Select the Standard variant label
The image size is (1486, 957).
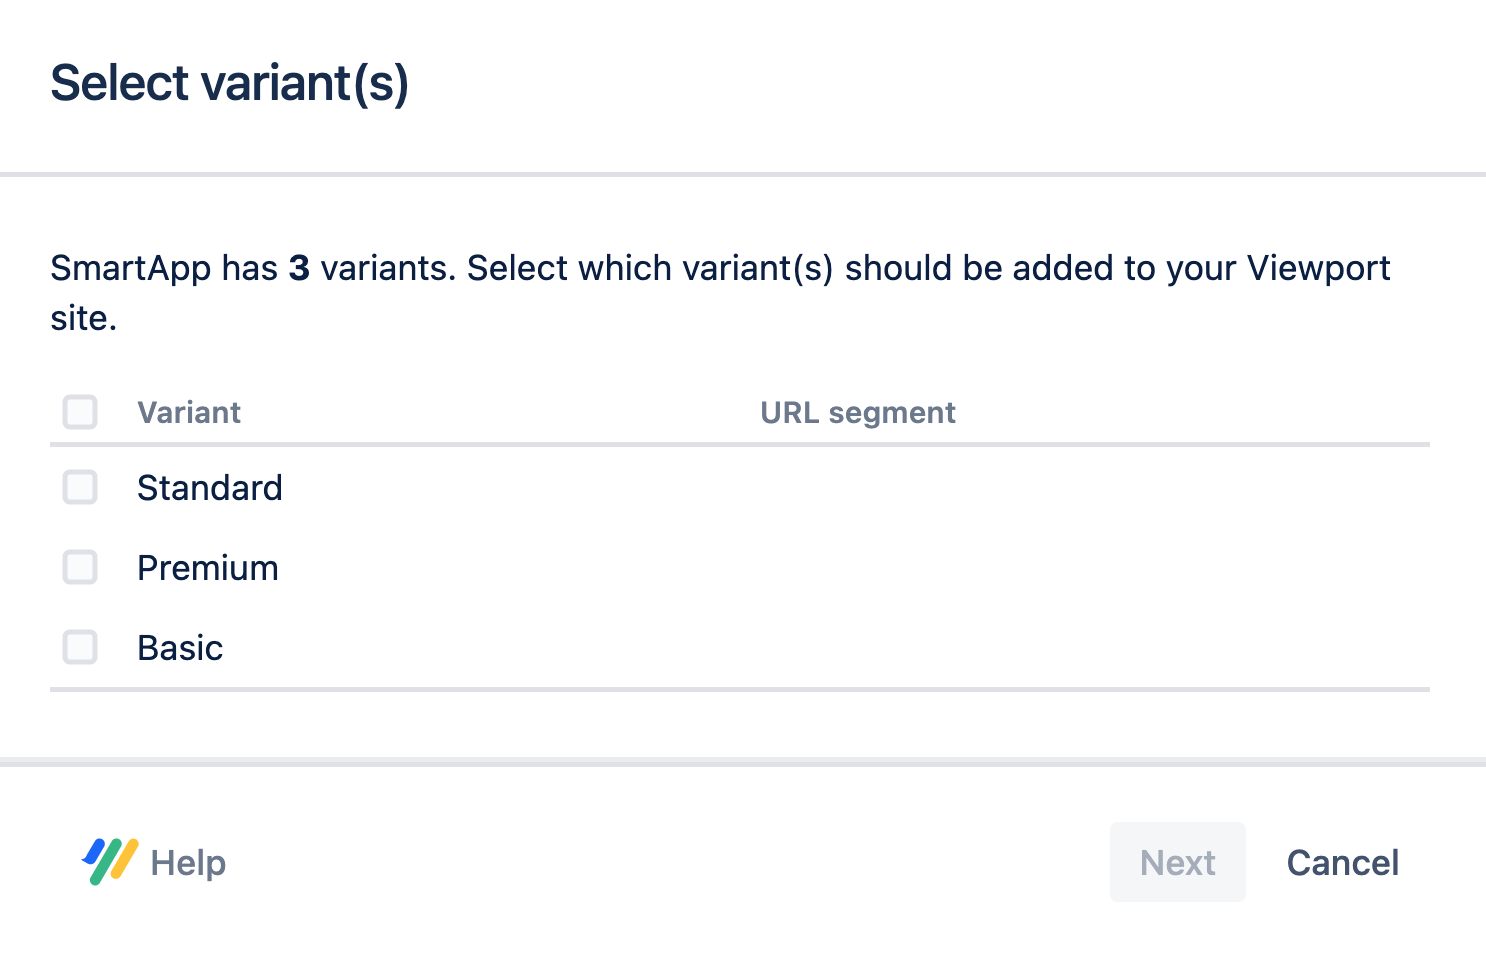(x=210, y=488)
